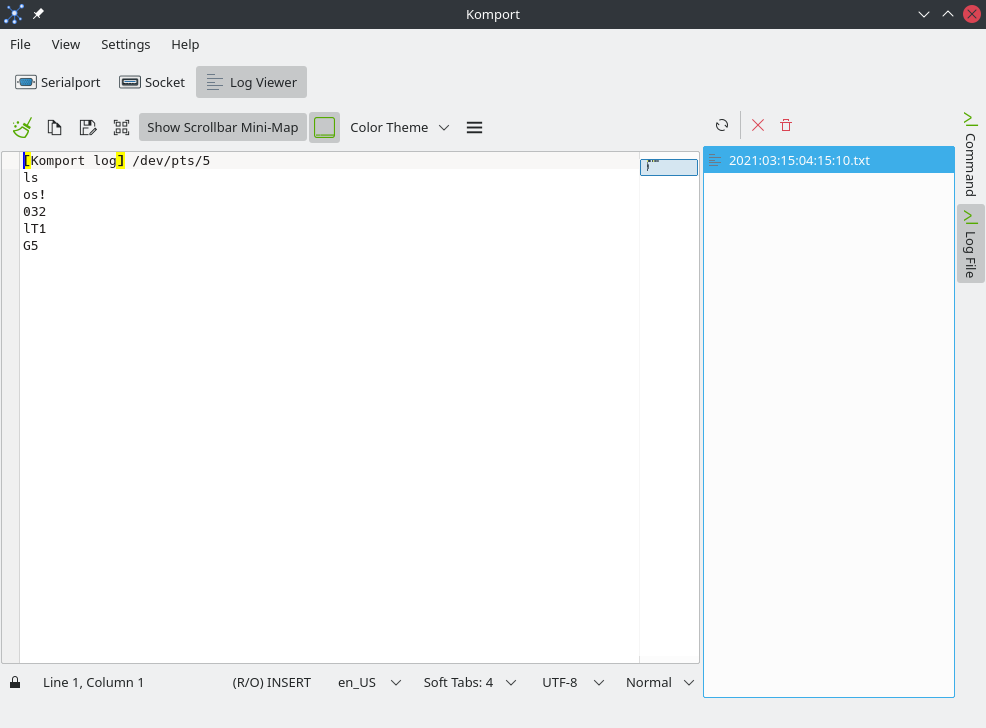
Task: Open the Settings menu
Action: pyautogui.click(x=126, y=45)
